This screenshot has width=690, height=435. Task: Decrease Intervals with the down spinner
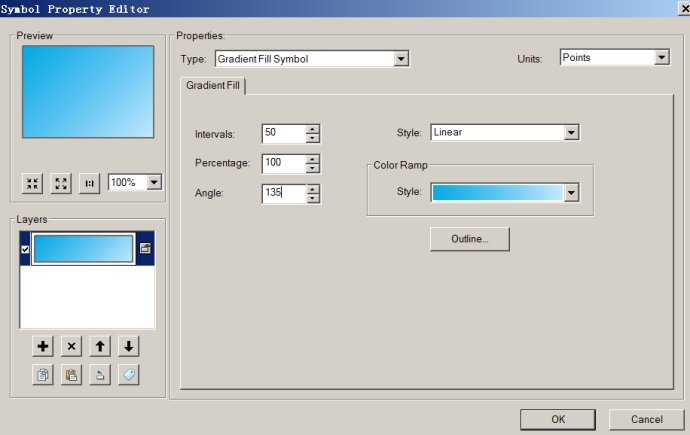tap(312, 138)
